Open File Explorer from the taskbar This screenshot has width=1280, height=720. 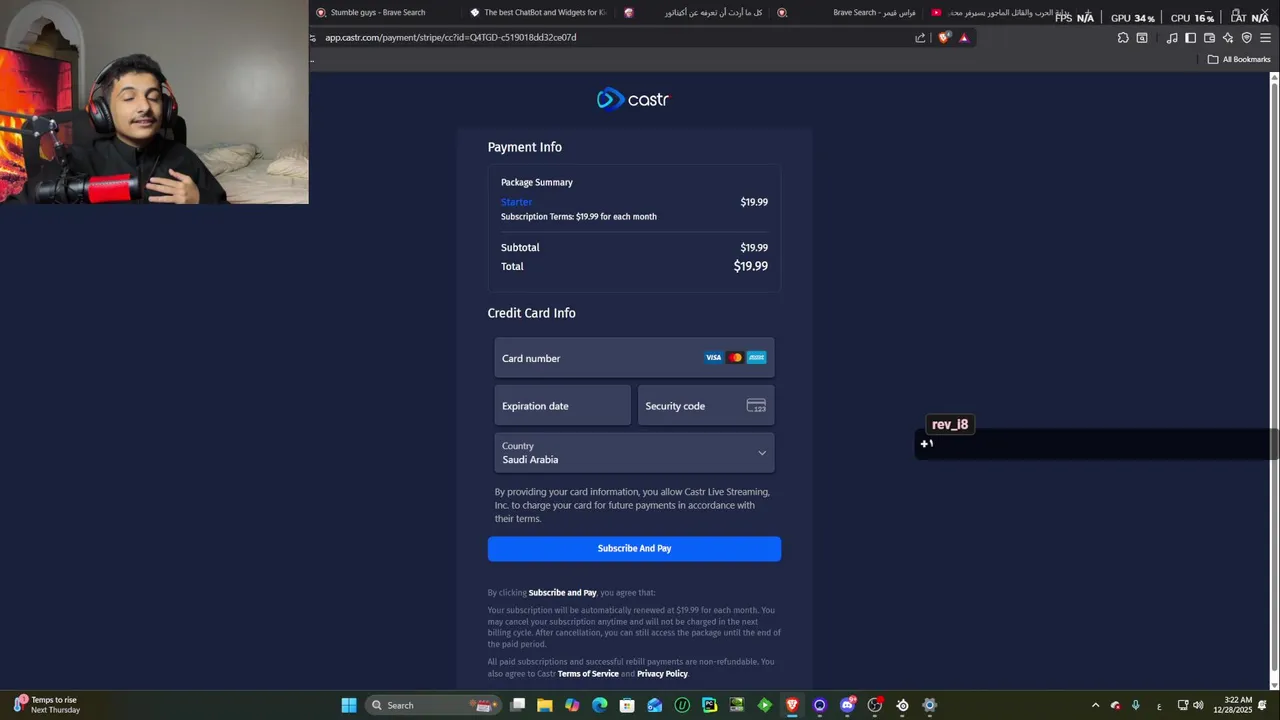(545, 705)
